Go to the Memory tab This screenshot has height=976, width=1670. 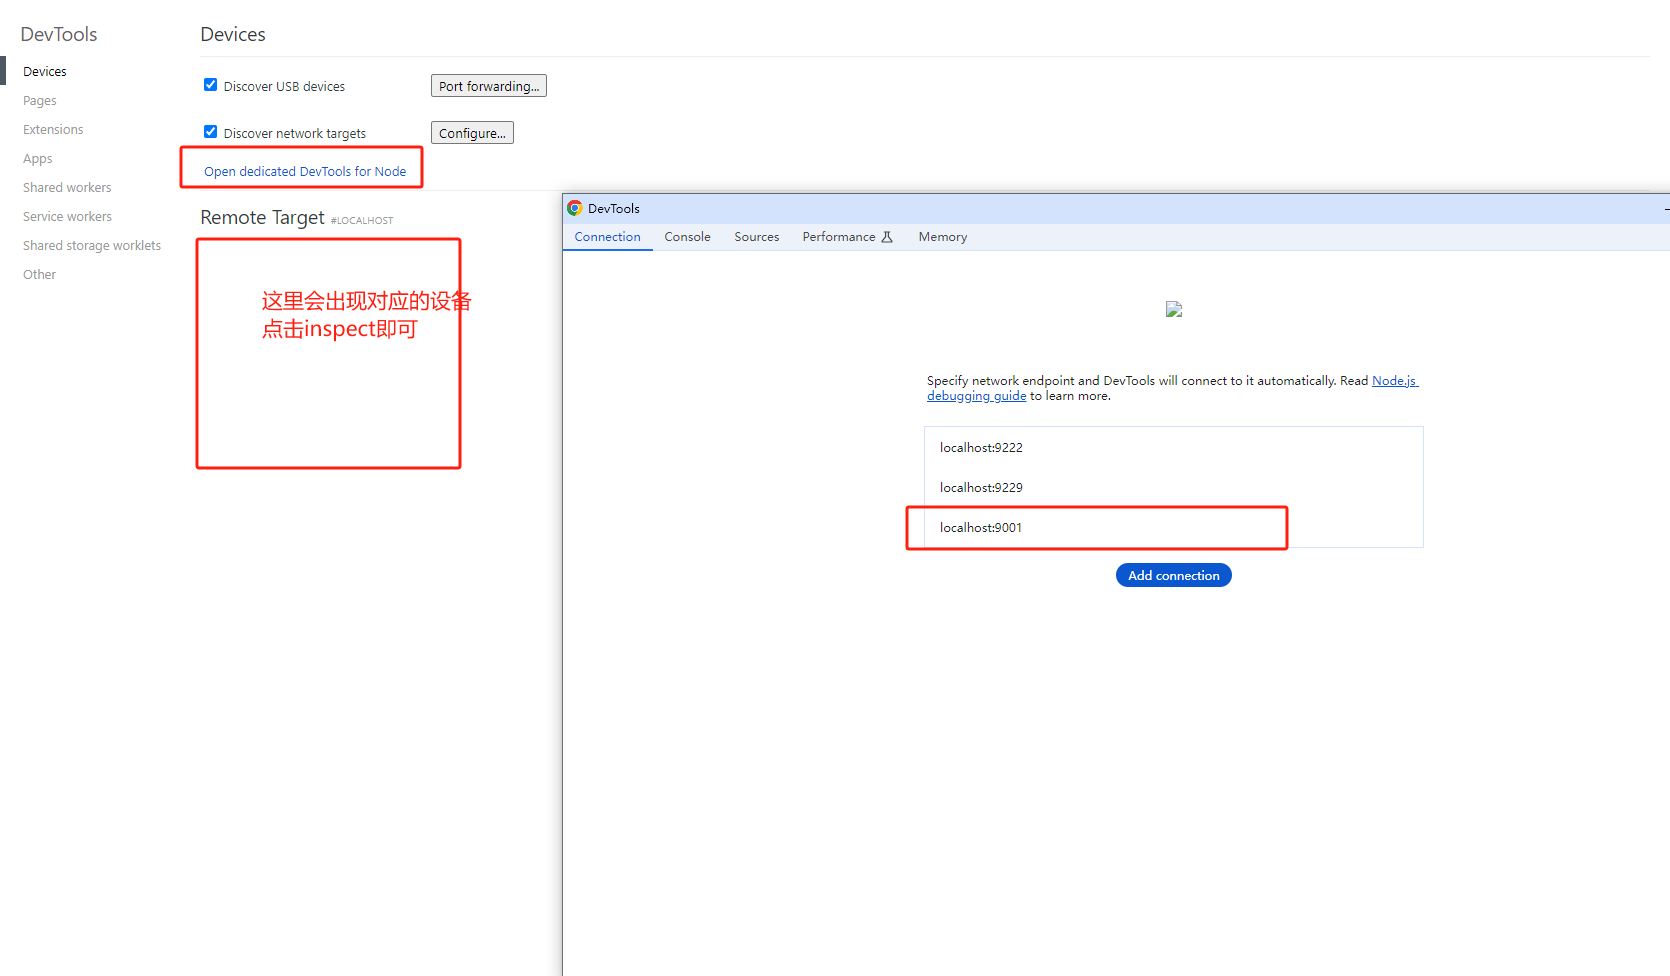point(942,237)
